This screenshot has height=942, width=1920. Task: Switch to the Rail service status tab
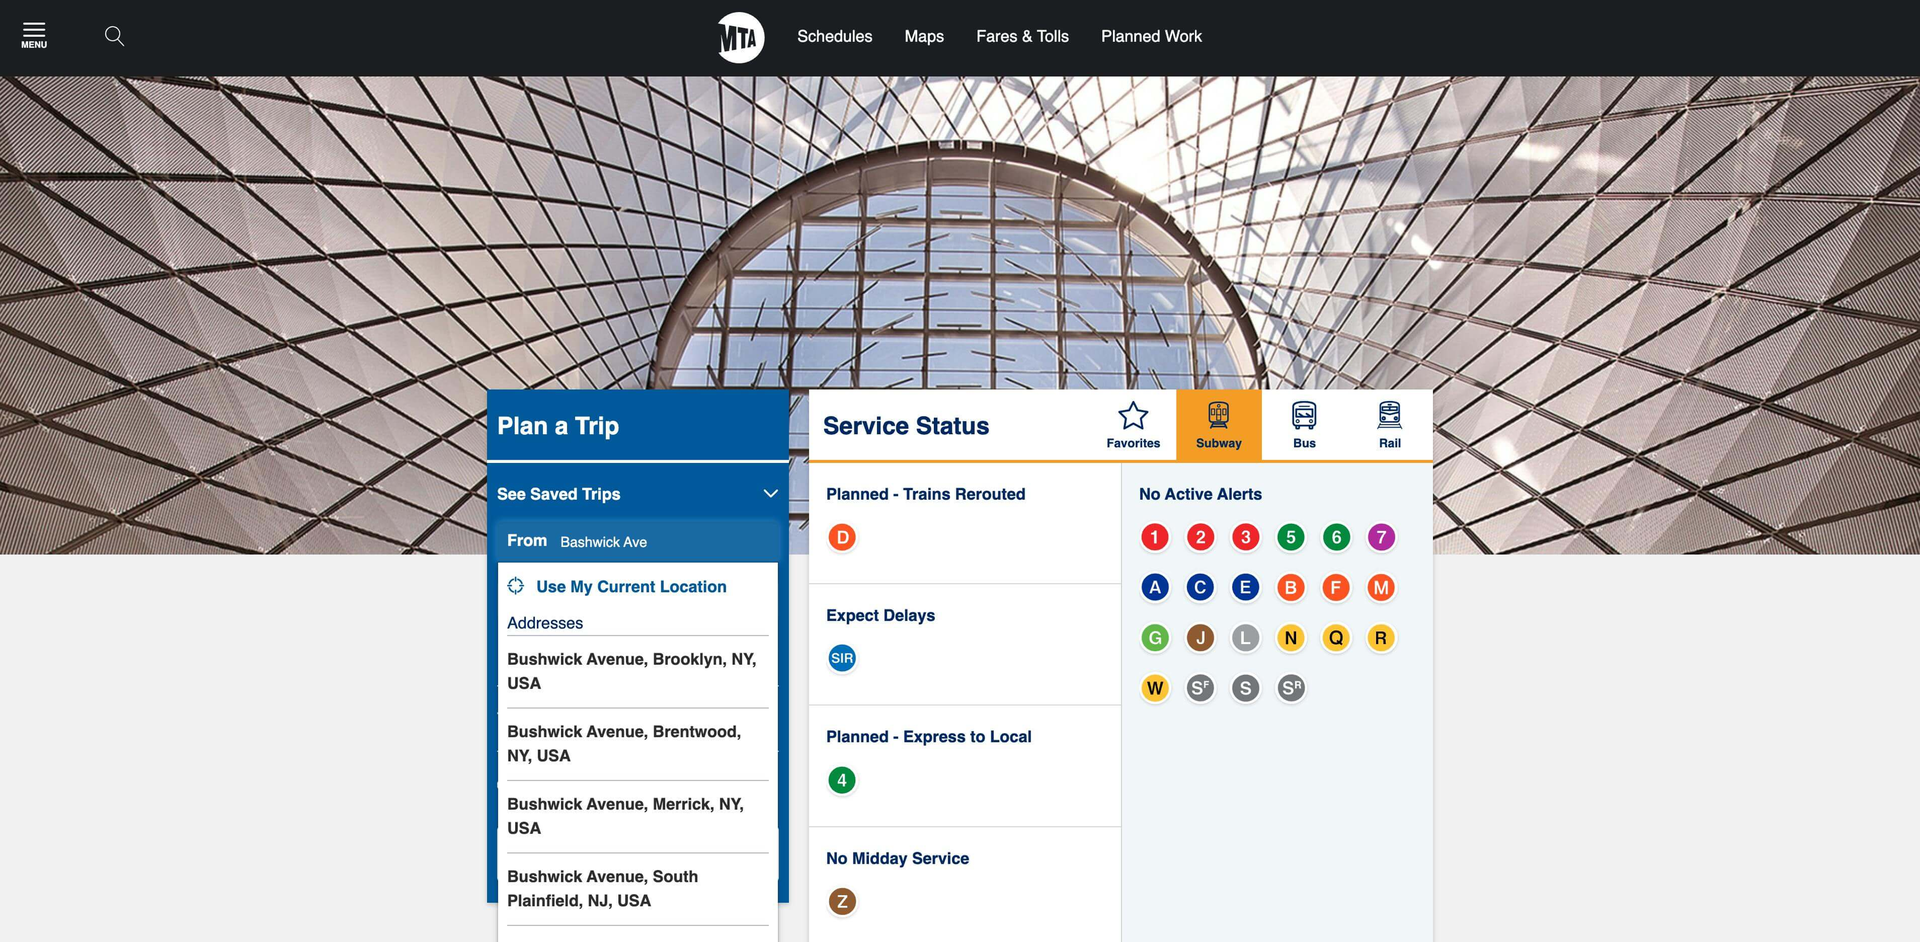point(1389,423)
